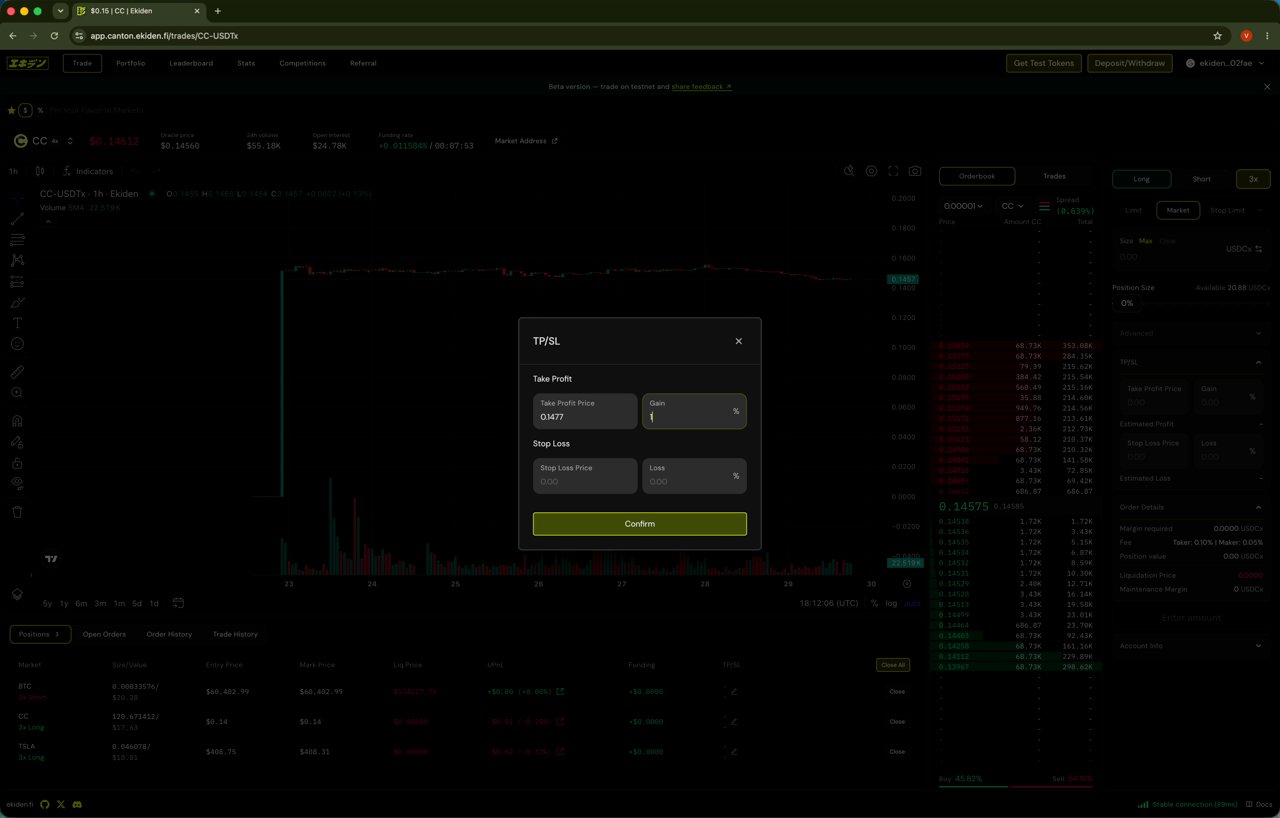Viewport: 1280px width, 818px height.
Task: Open the GitHub icon in footer
Action: (x=45, y=804)
